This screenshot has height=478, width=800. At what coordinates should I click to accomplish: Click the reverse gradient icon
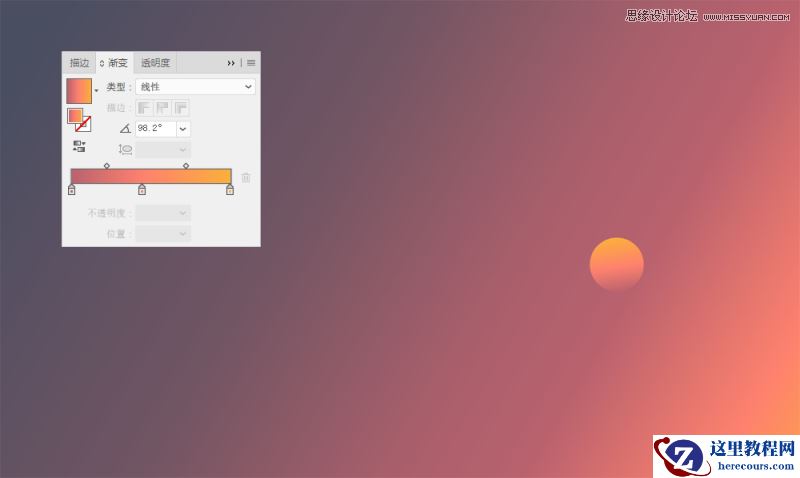point(79,147)
